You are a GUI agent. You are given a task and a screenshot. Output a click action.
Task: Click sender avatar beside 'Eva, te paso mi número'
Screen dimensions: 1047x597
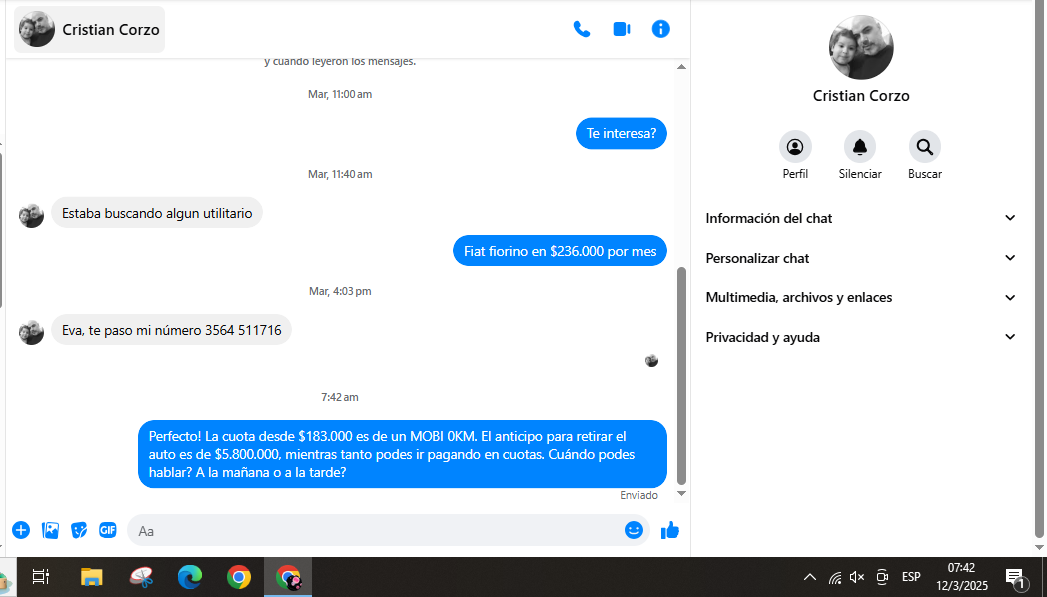31,332
